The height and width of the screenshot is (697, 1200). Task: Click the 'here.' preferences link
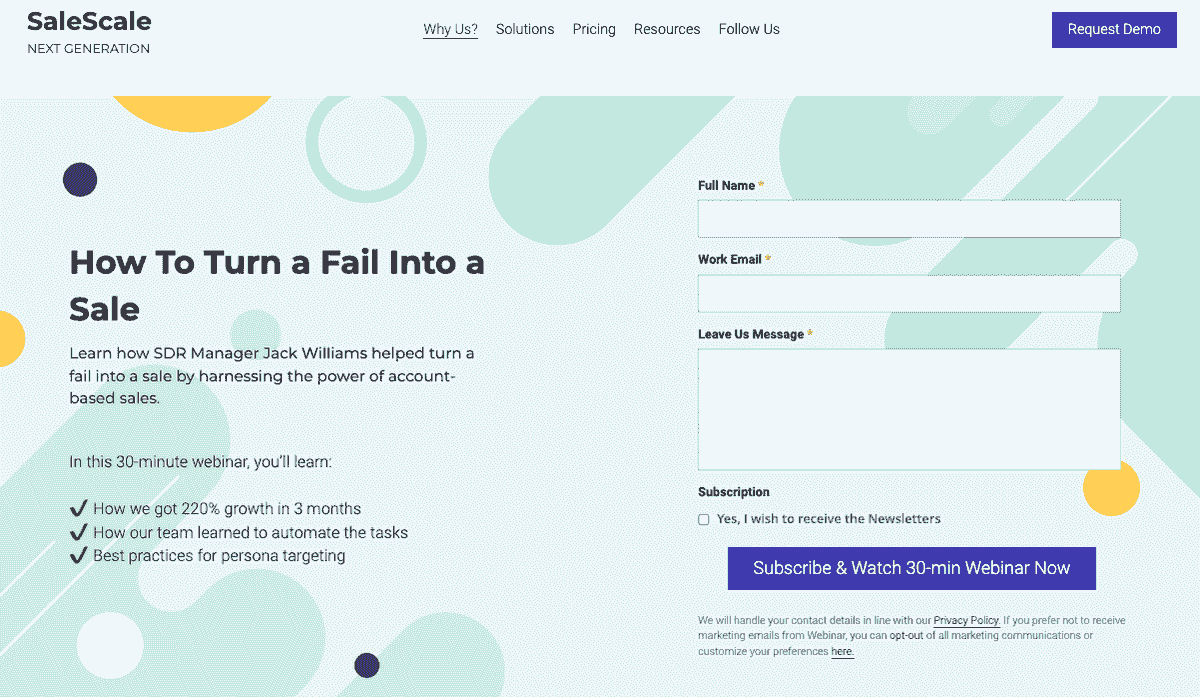[x=843, y=652]
